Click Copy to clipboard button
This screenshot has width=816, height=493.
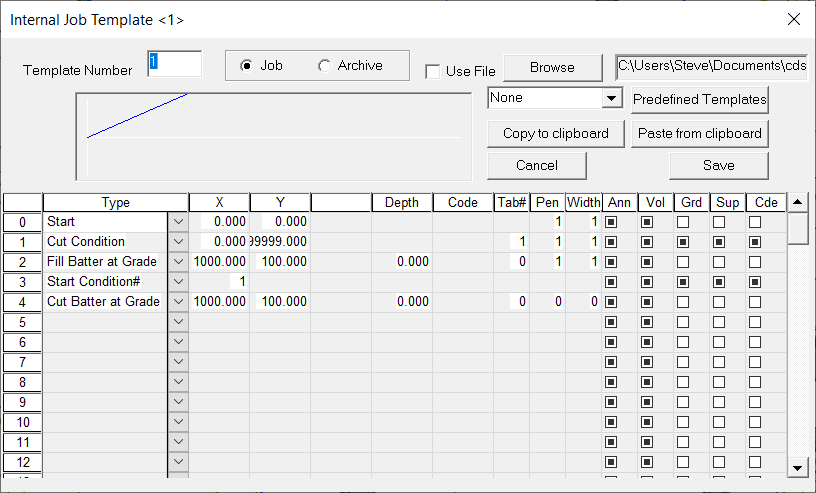pyautogui.click(x=556, y=133)
